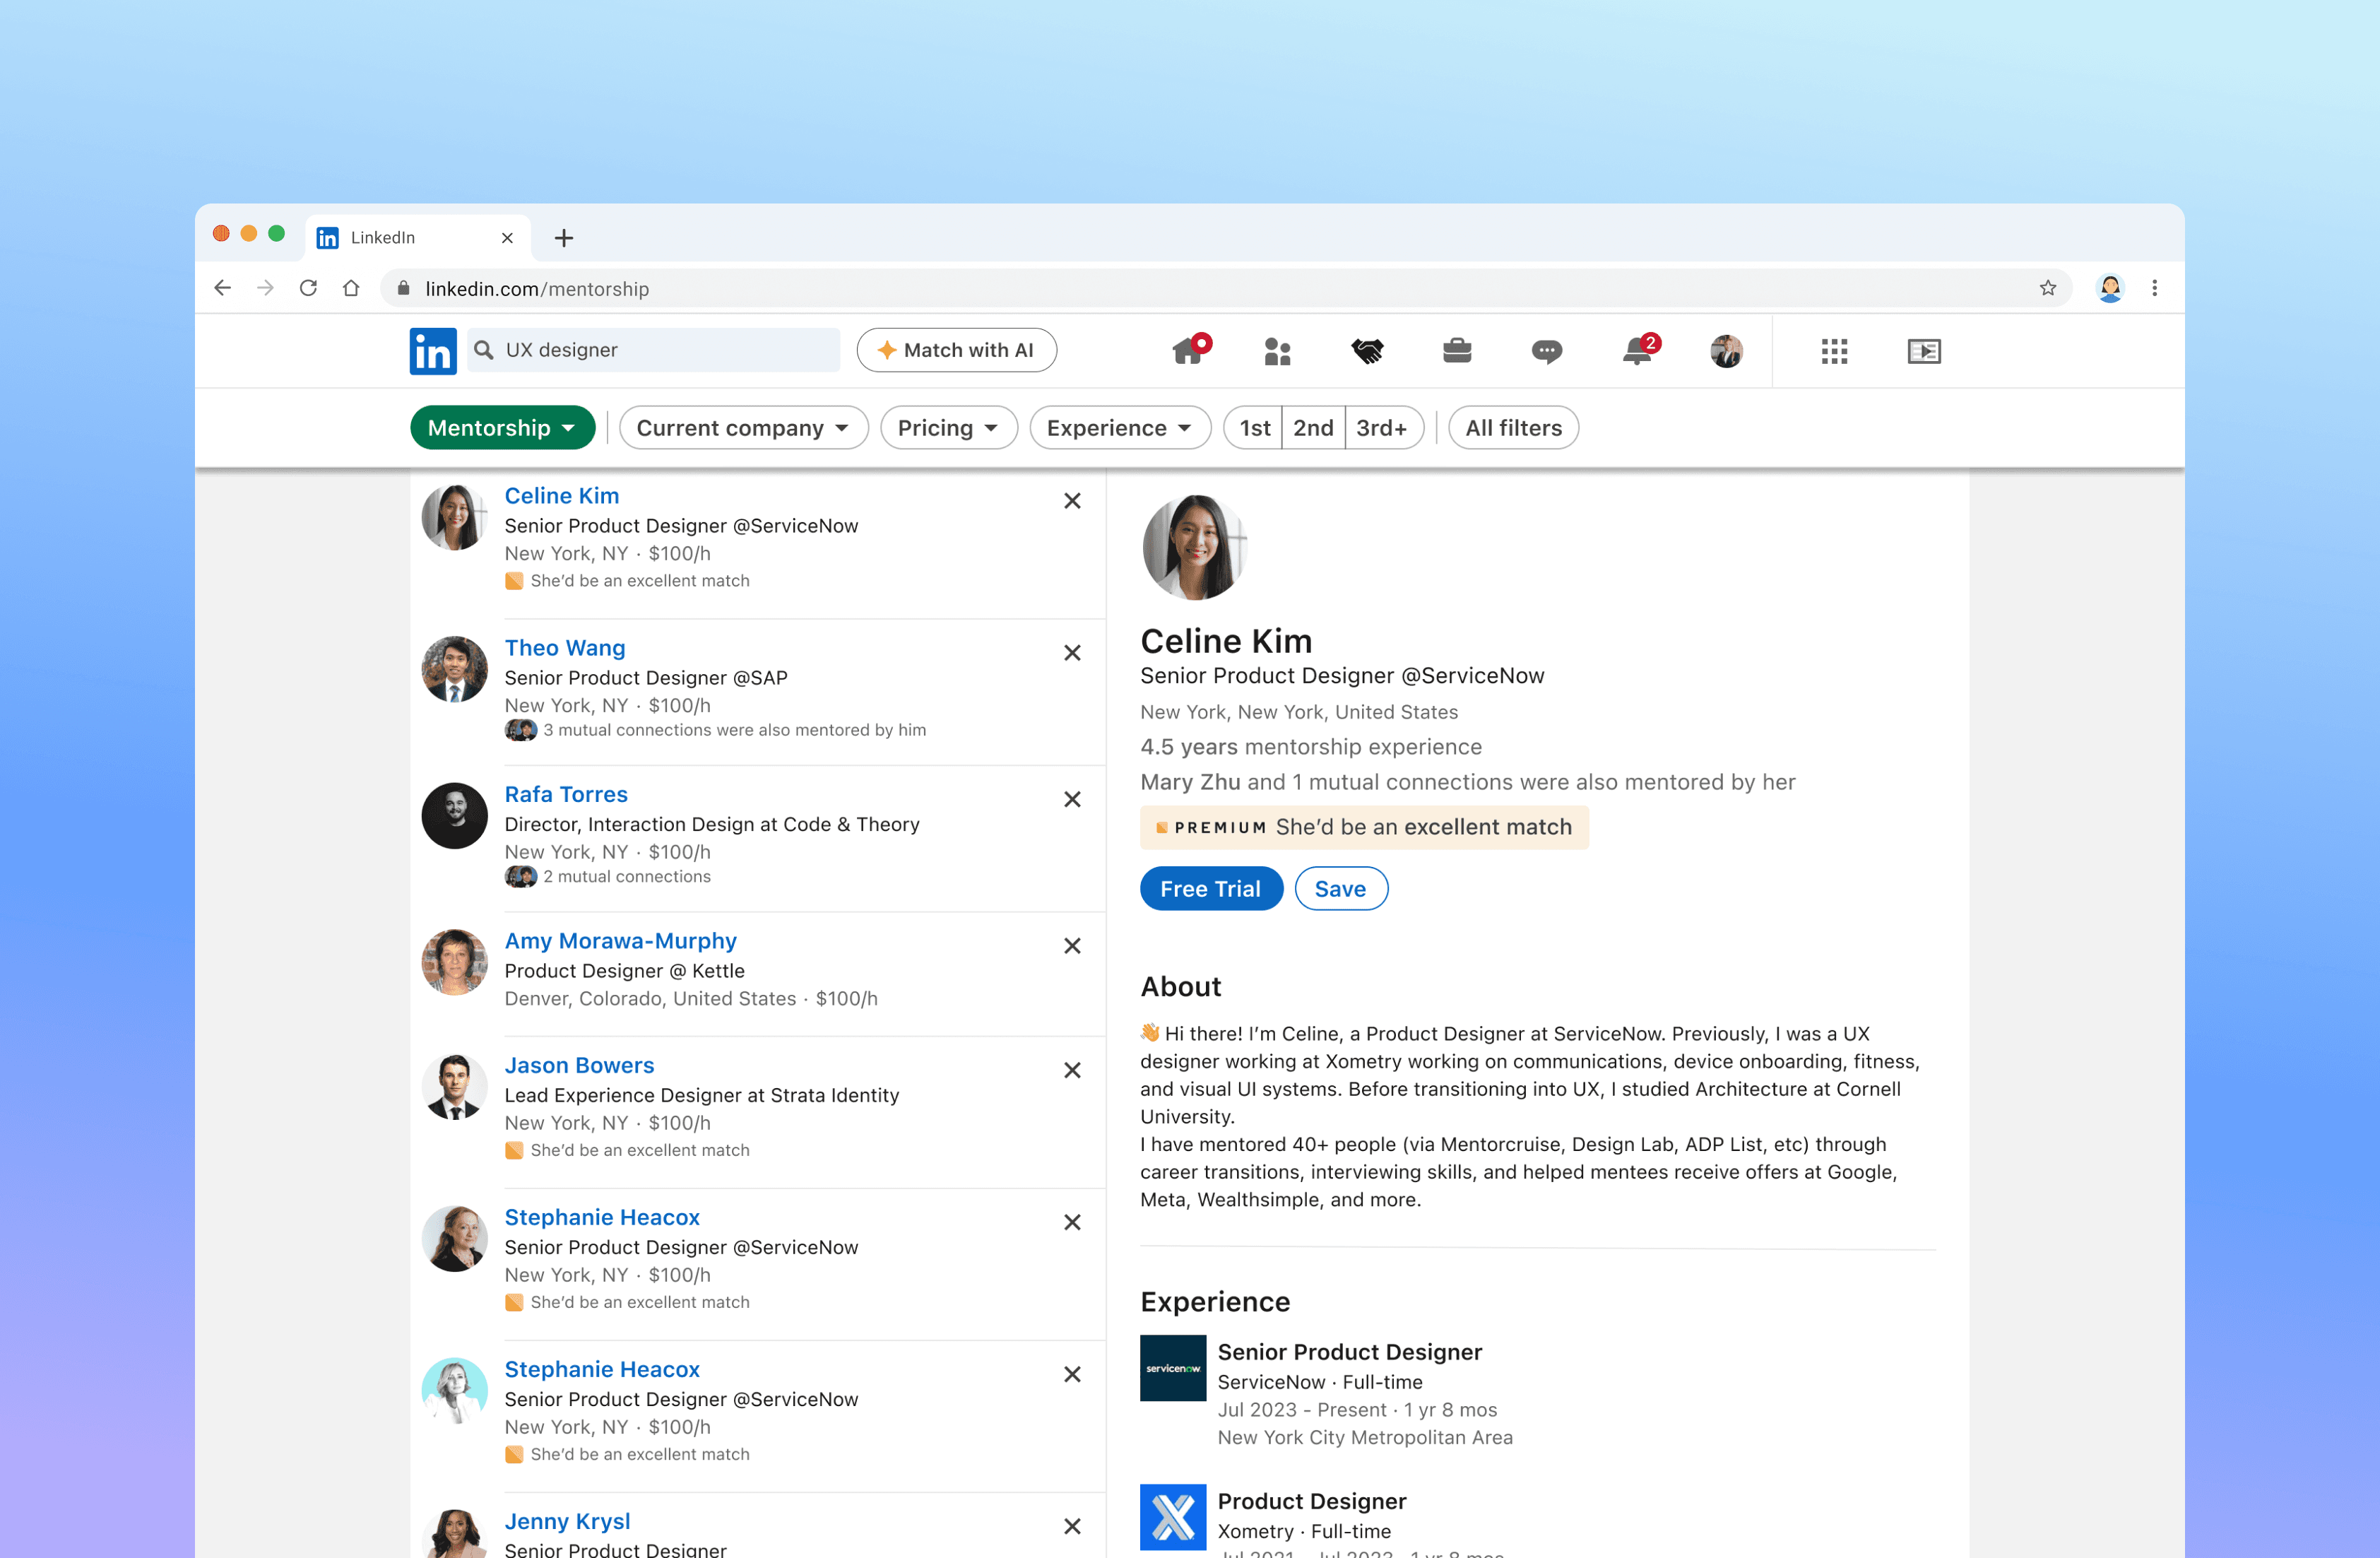
Task: Click Celine Kim's large photo in detail panel
Action: click(1194, 547)
